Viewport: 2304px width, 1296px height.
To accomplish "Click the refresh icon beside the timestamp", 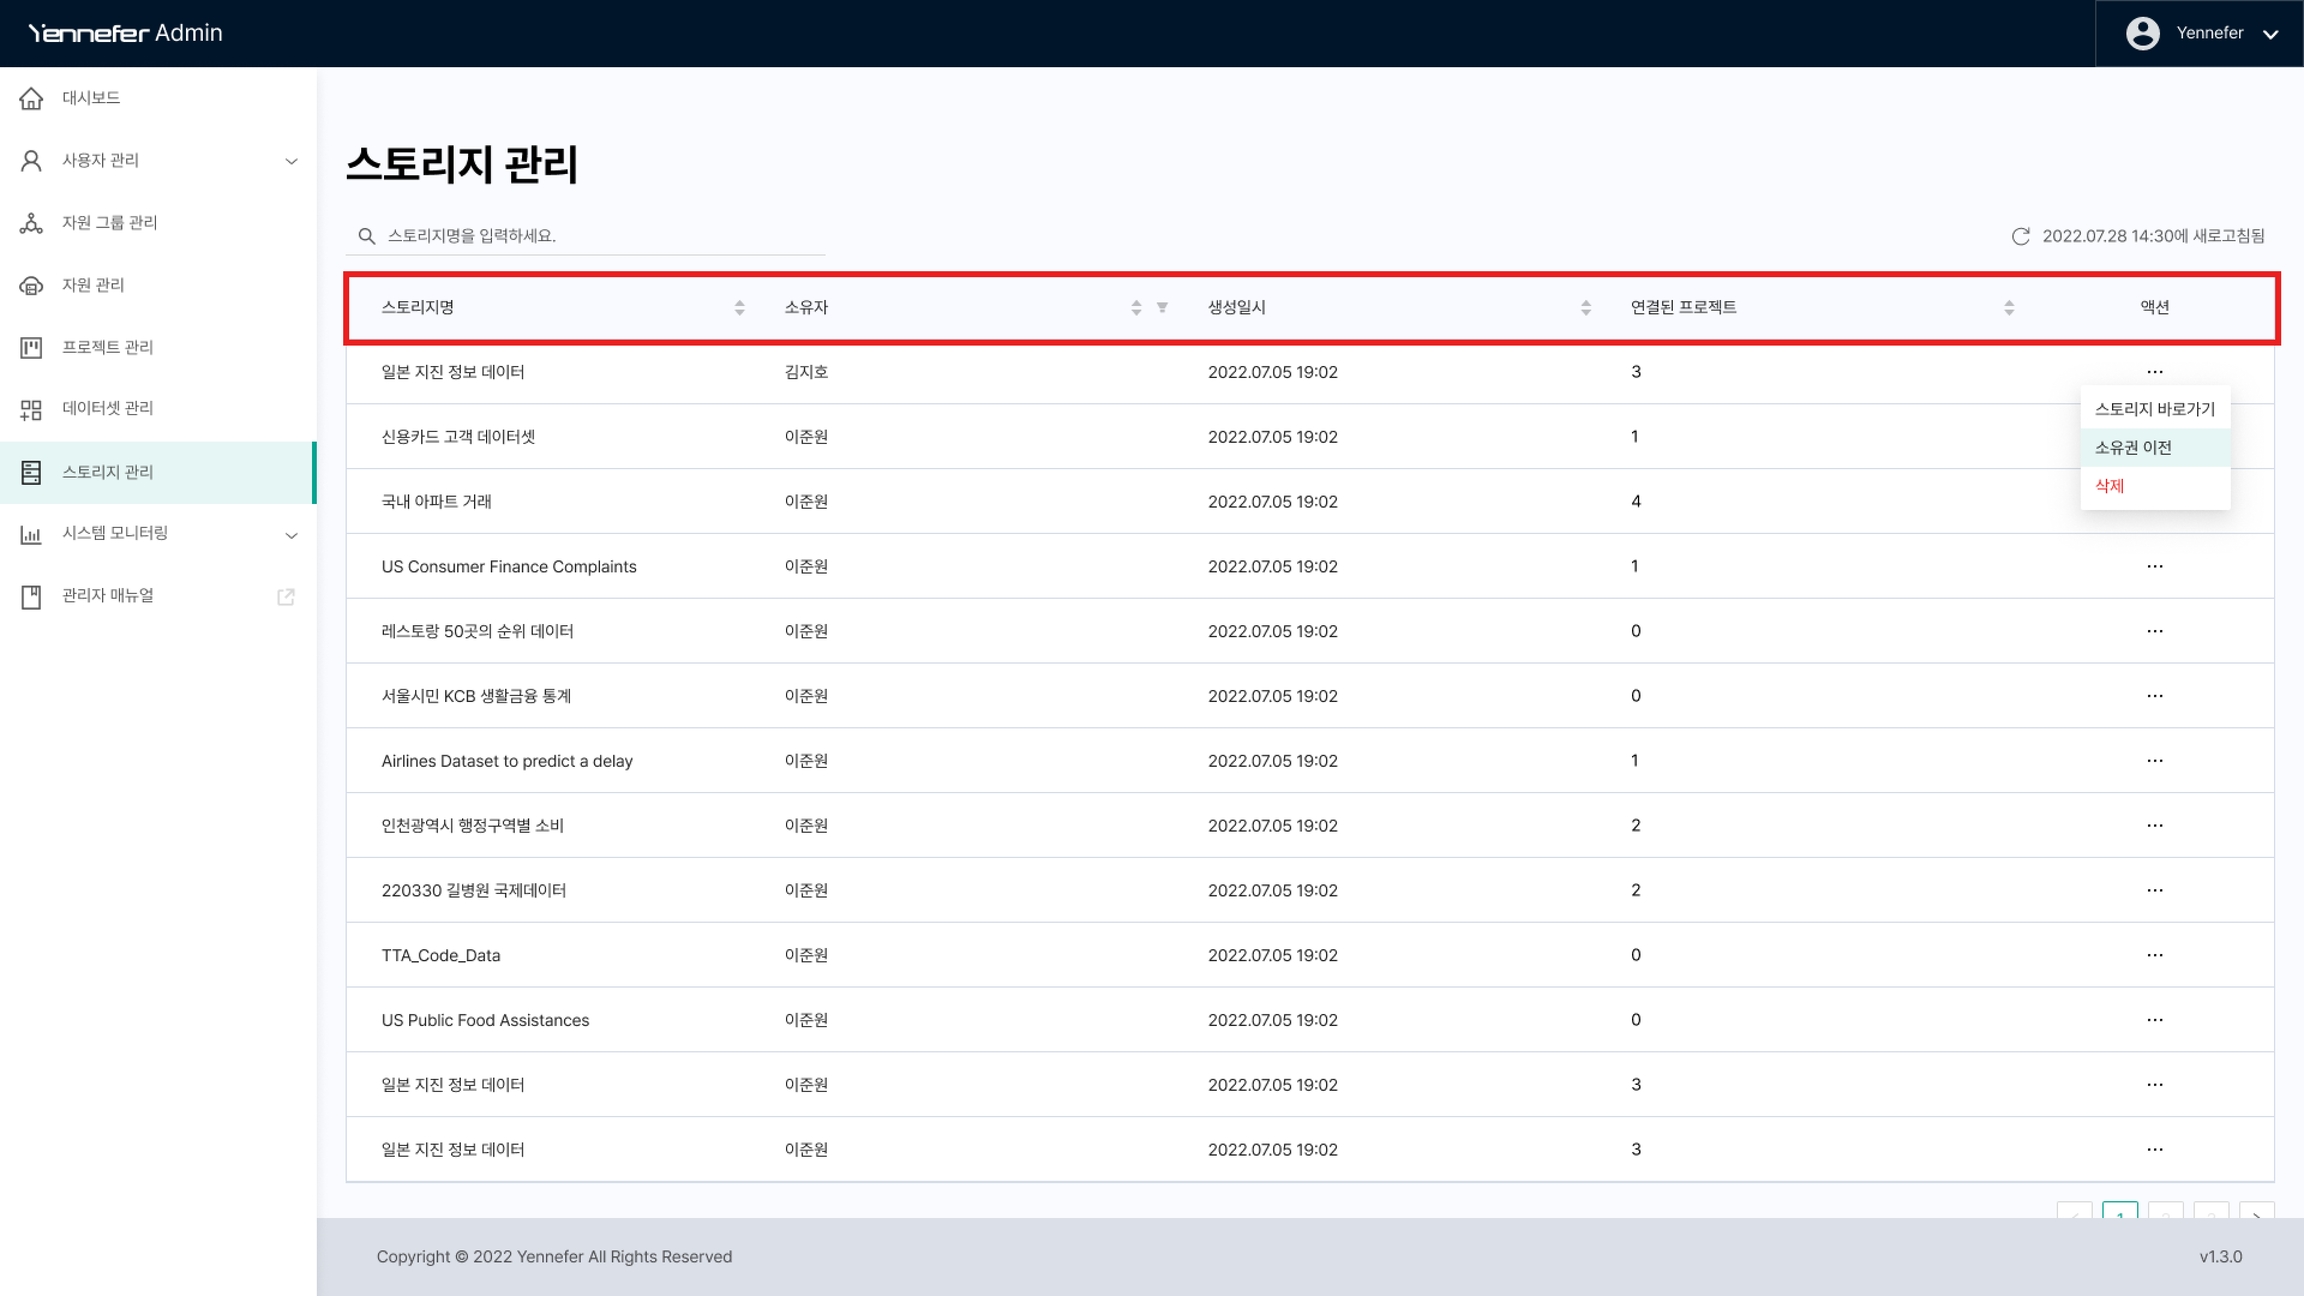I will point(2020,236).
